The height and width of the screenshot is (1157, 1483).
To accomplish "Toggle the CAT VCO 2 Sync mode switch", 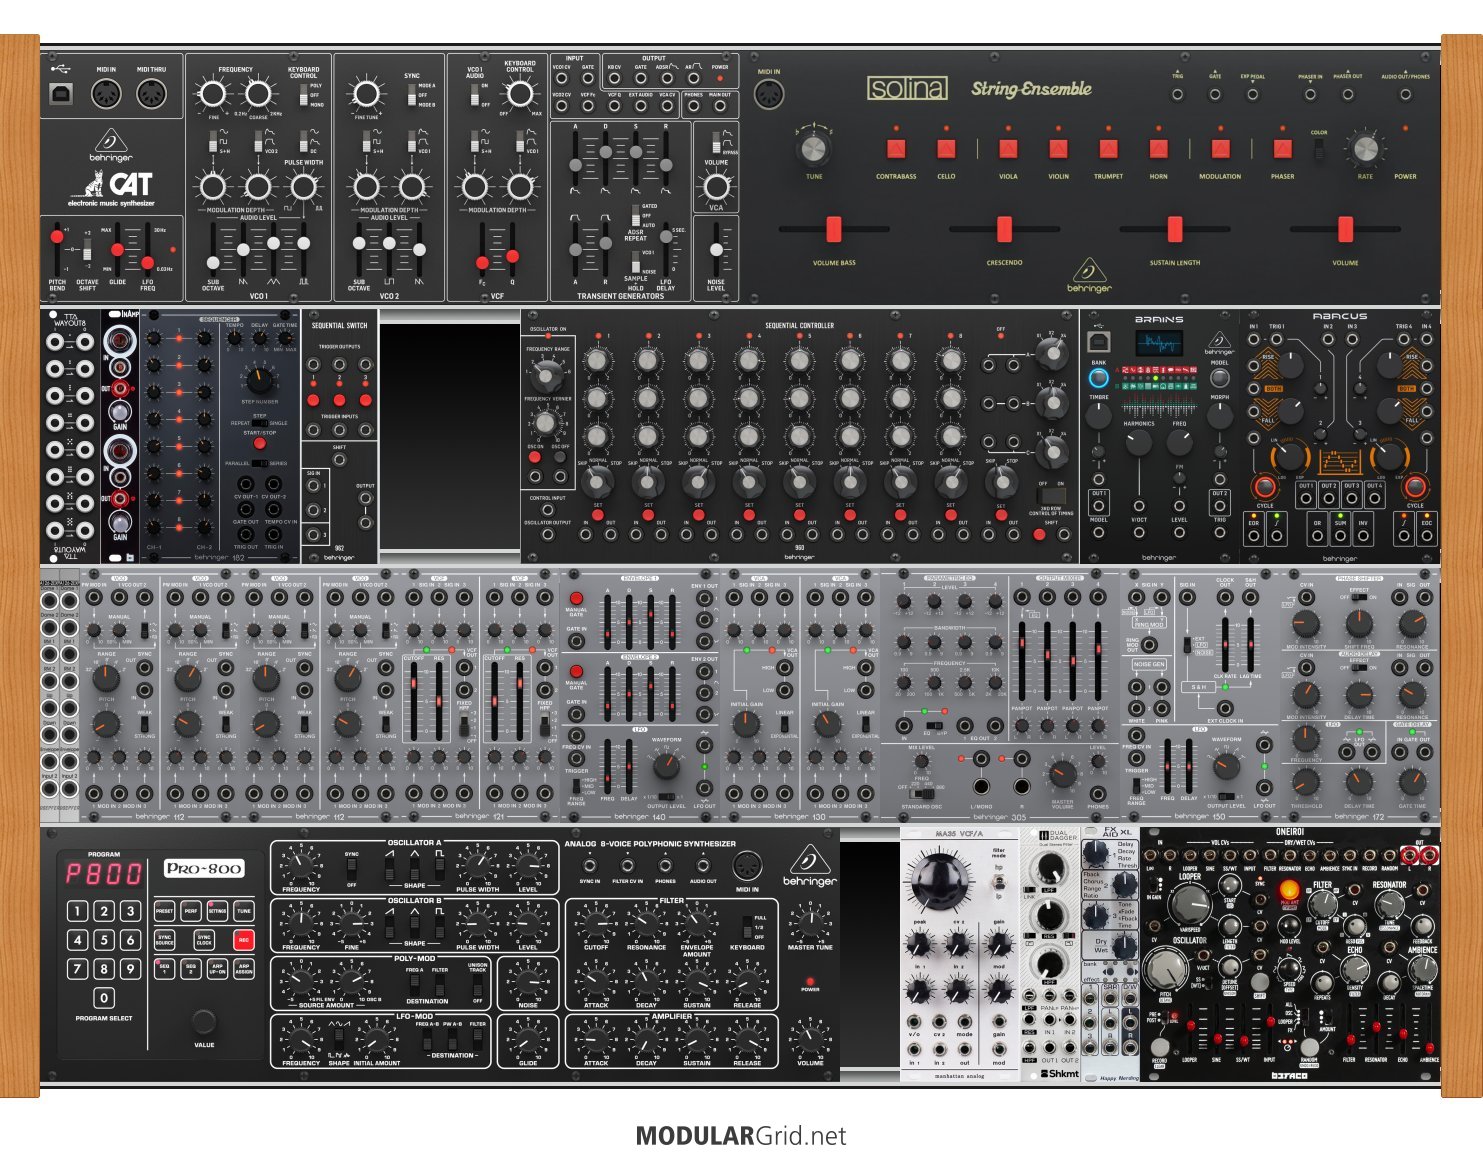I will pos(411,95).
